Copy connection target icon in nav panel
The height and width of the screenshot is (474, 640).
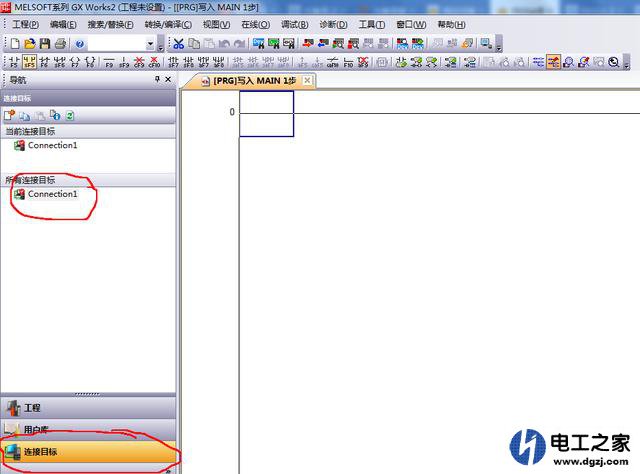(24, 116)
